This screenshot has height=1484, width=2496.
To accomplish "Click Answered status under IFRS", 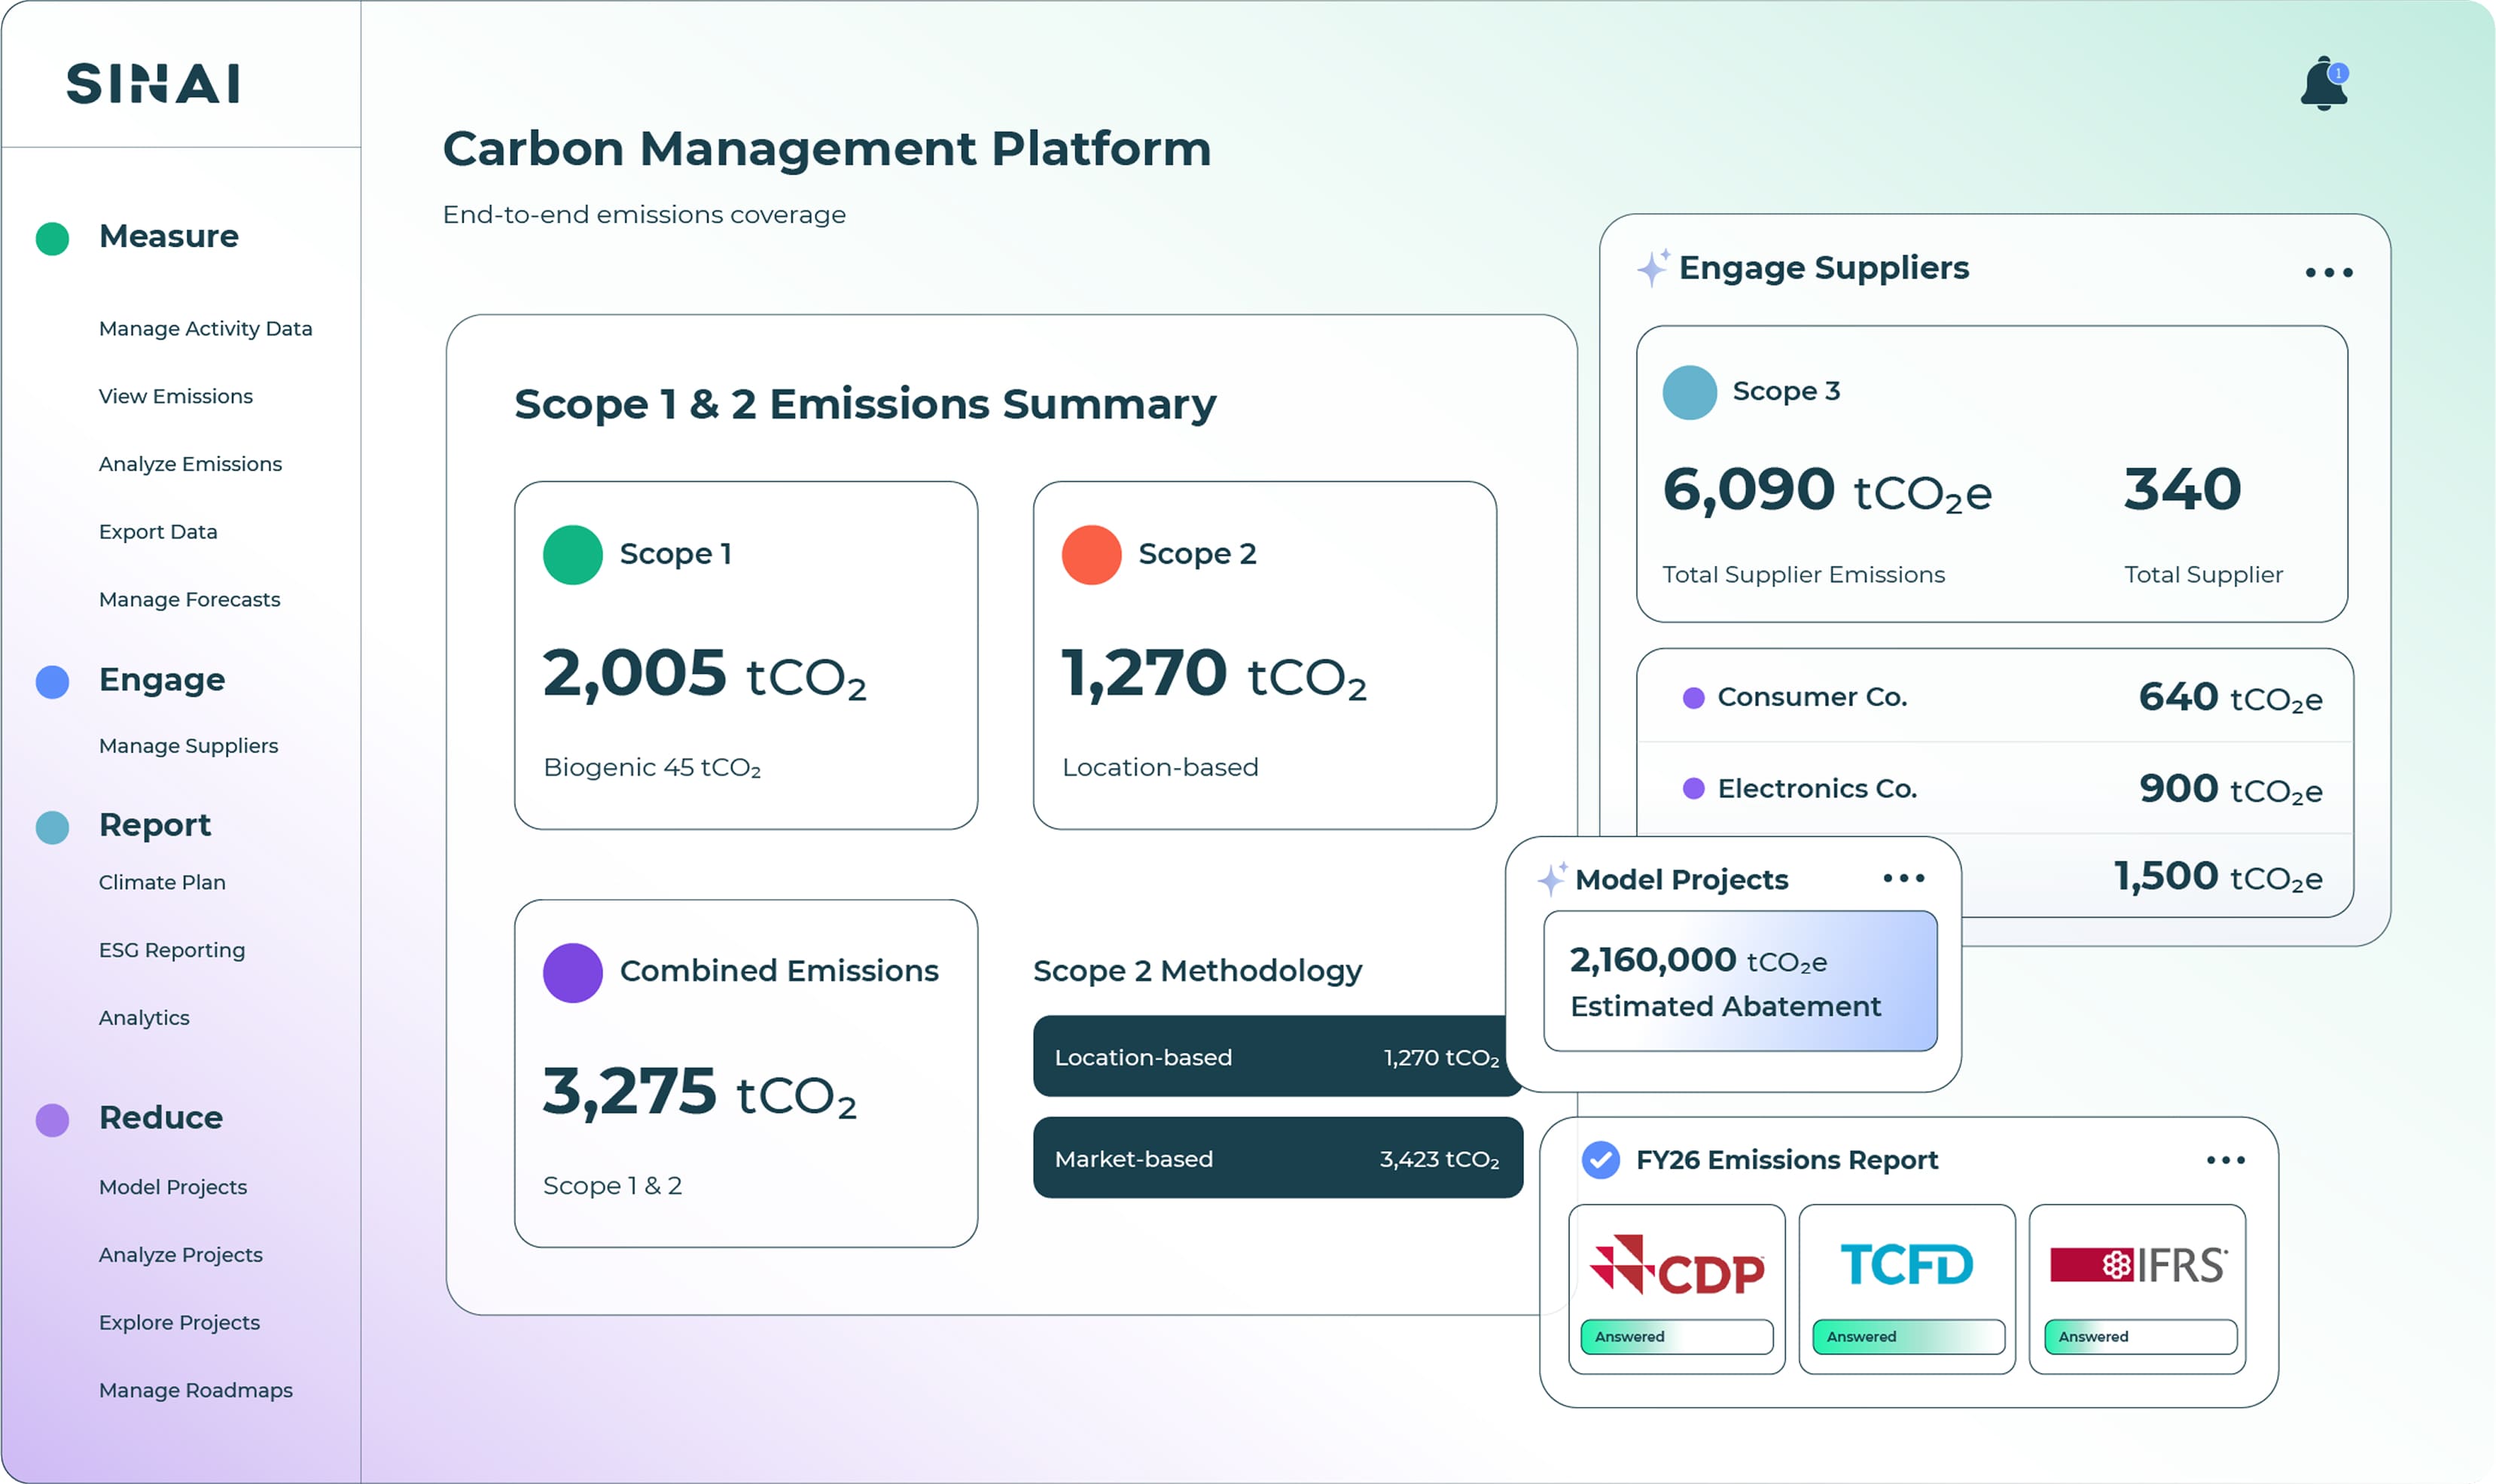I will pyautogui.click(x=2140, y=1337).
